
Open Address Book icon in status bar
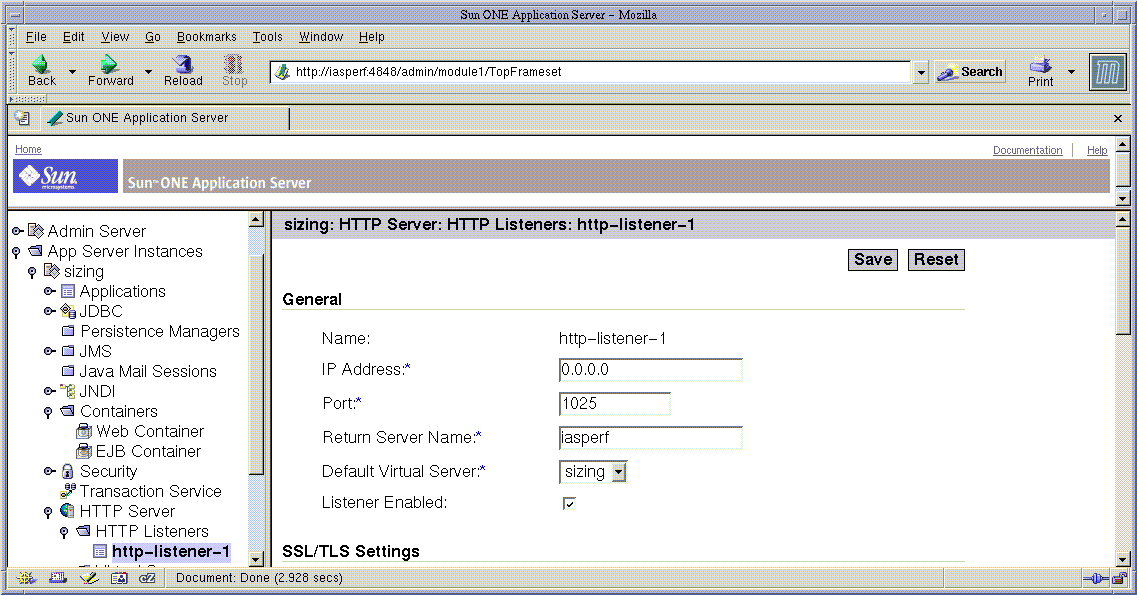[x=119, y=578]
